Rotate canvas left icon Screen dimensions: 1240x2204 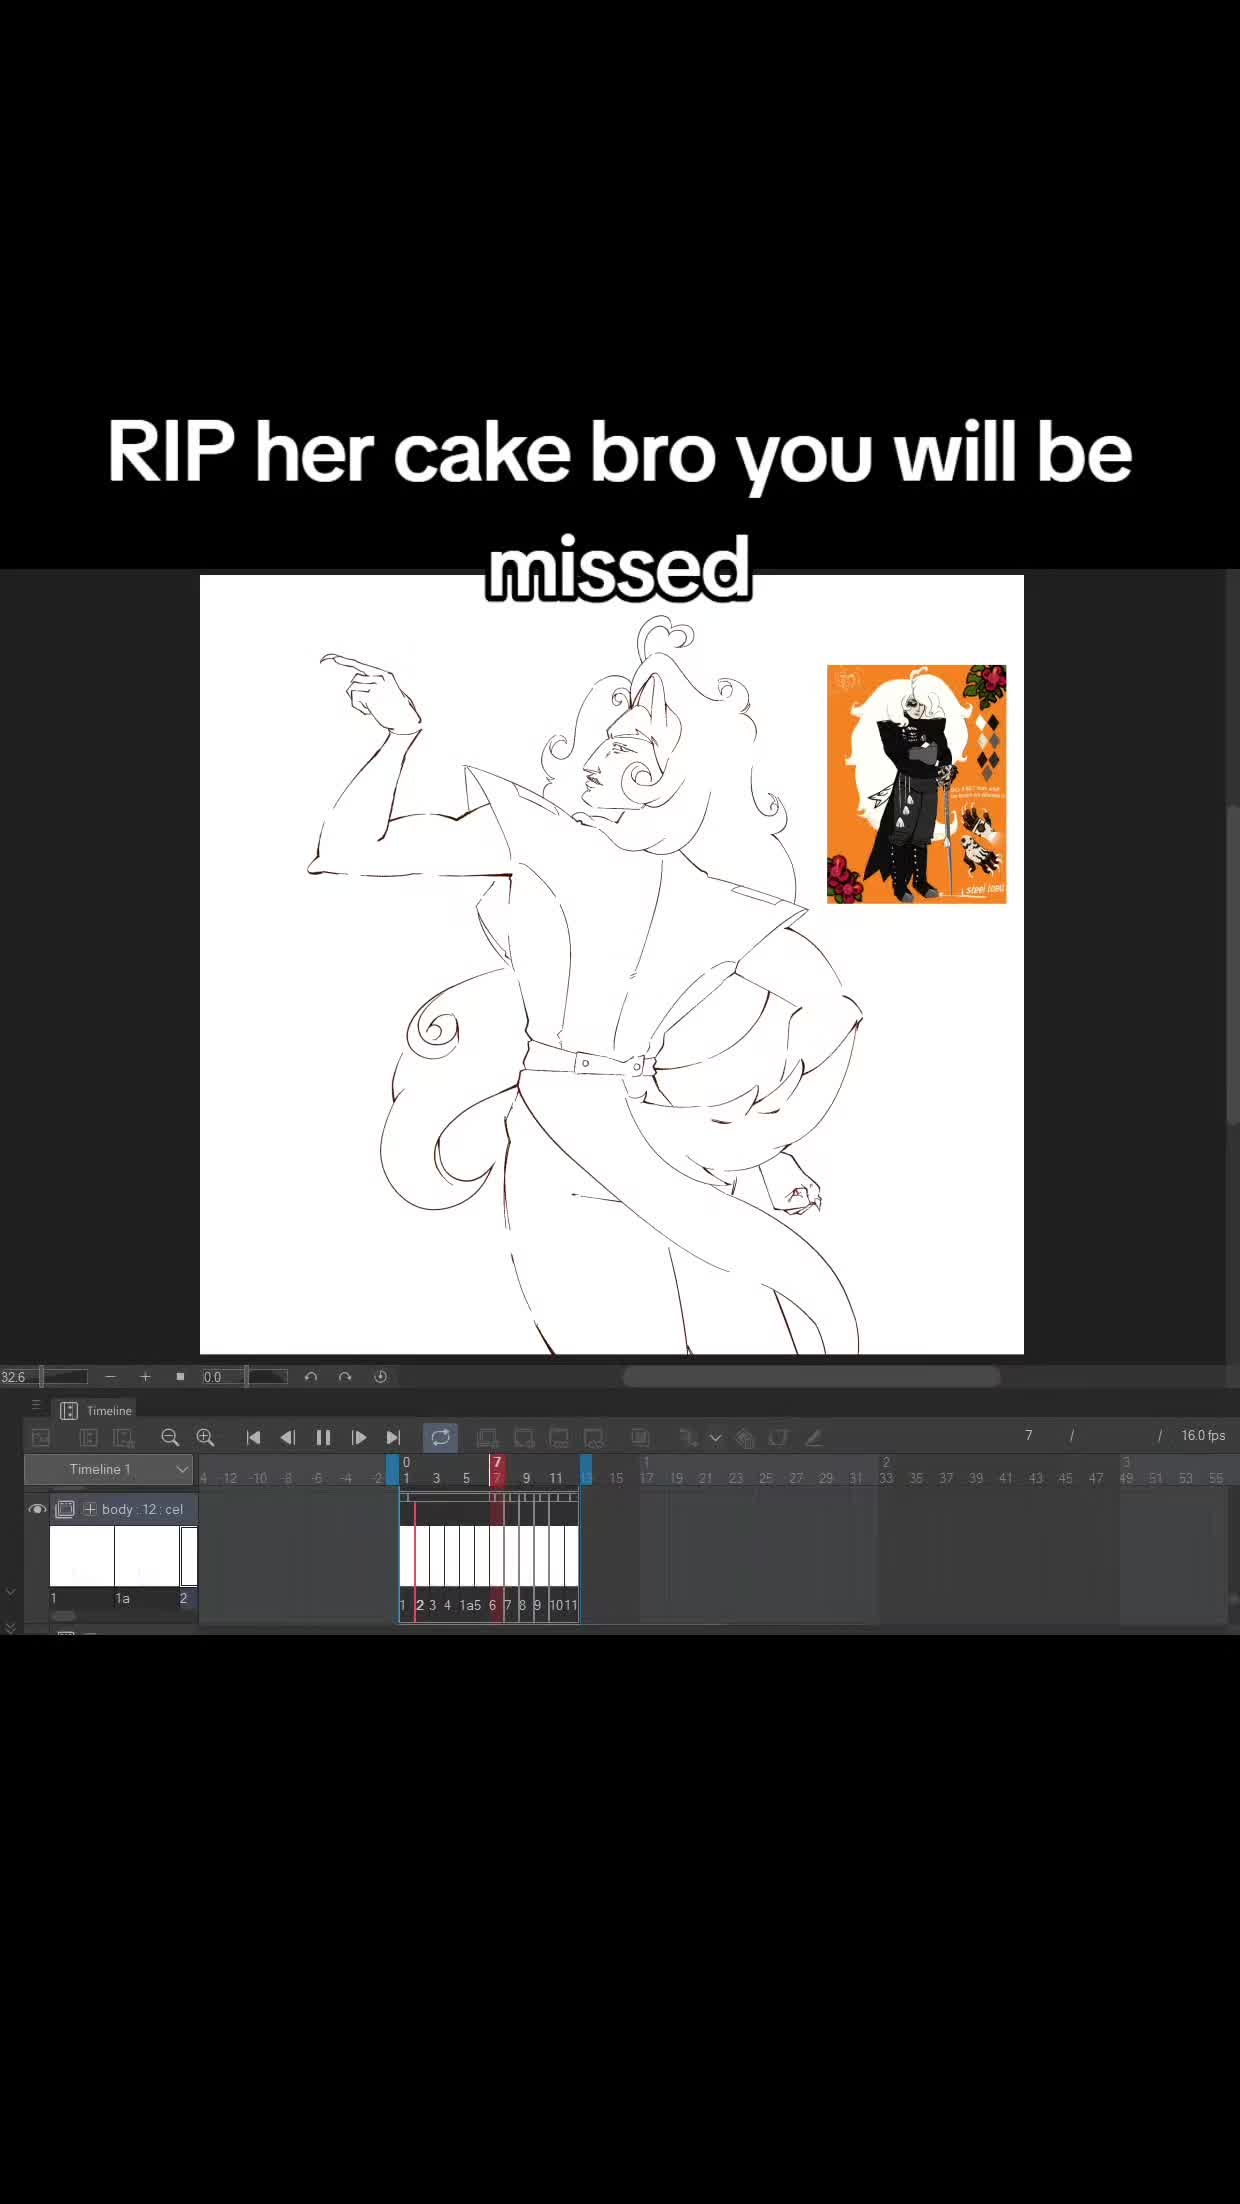click(311, 1377)
